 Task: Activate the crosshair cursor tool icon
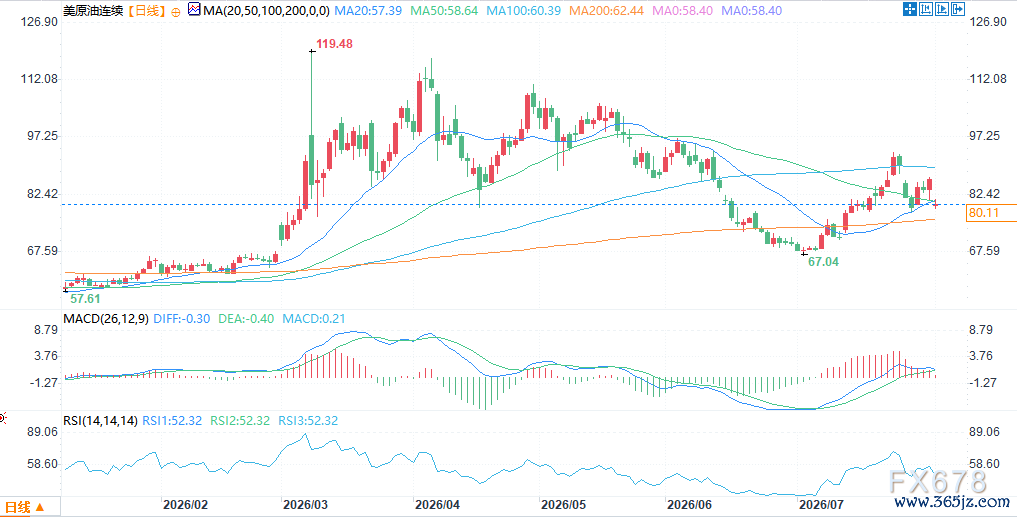(x=910, y=9)
